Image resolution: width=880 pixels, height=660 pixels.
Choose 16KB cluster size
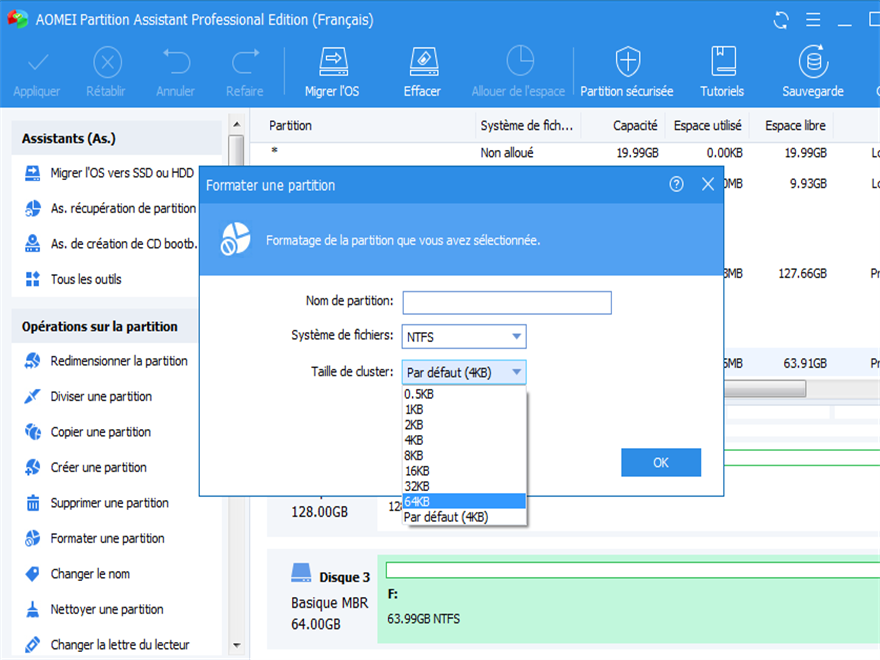coord(464,471)
